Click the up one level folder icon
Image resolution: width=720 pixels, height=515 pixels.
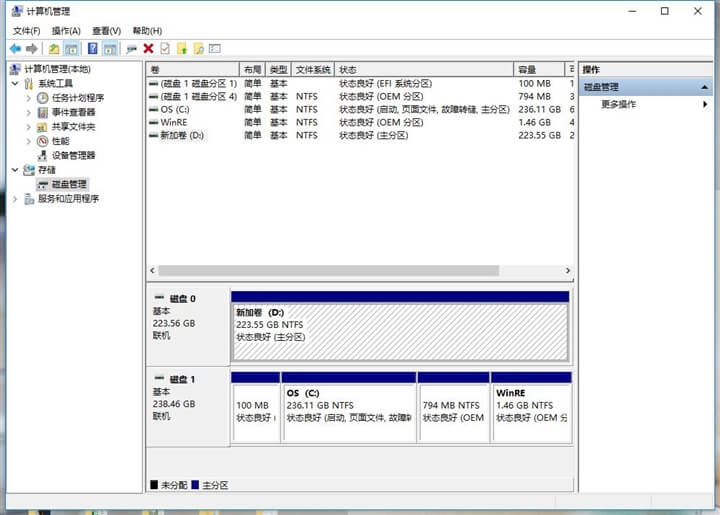click(55, 48)
